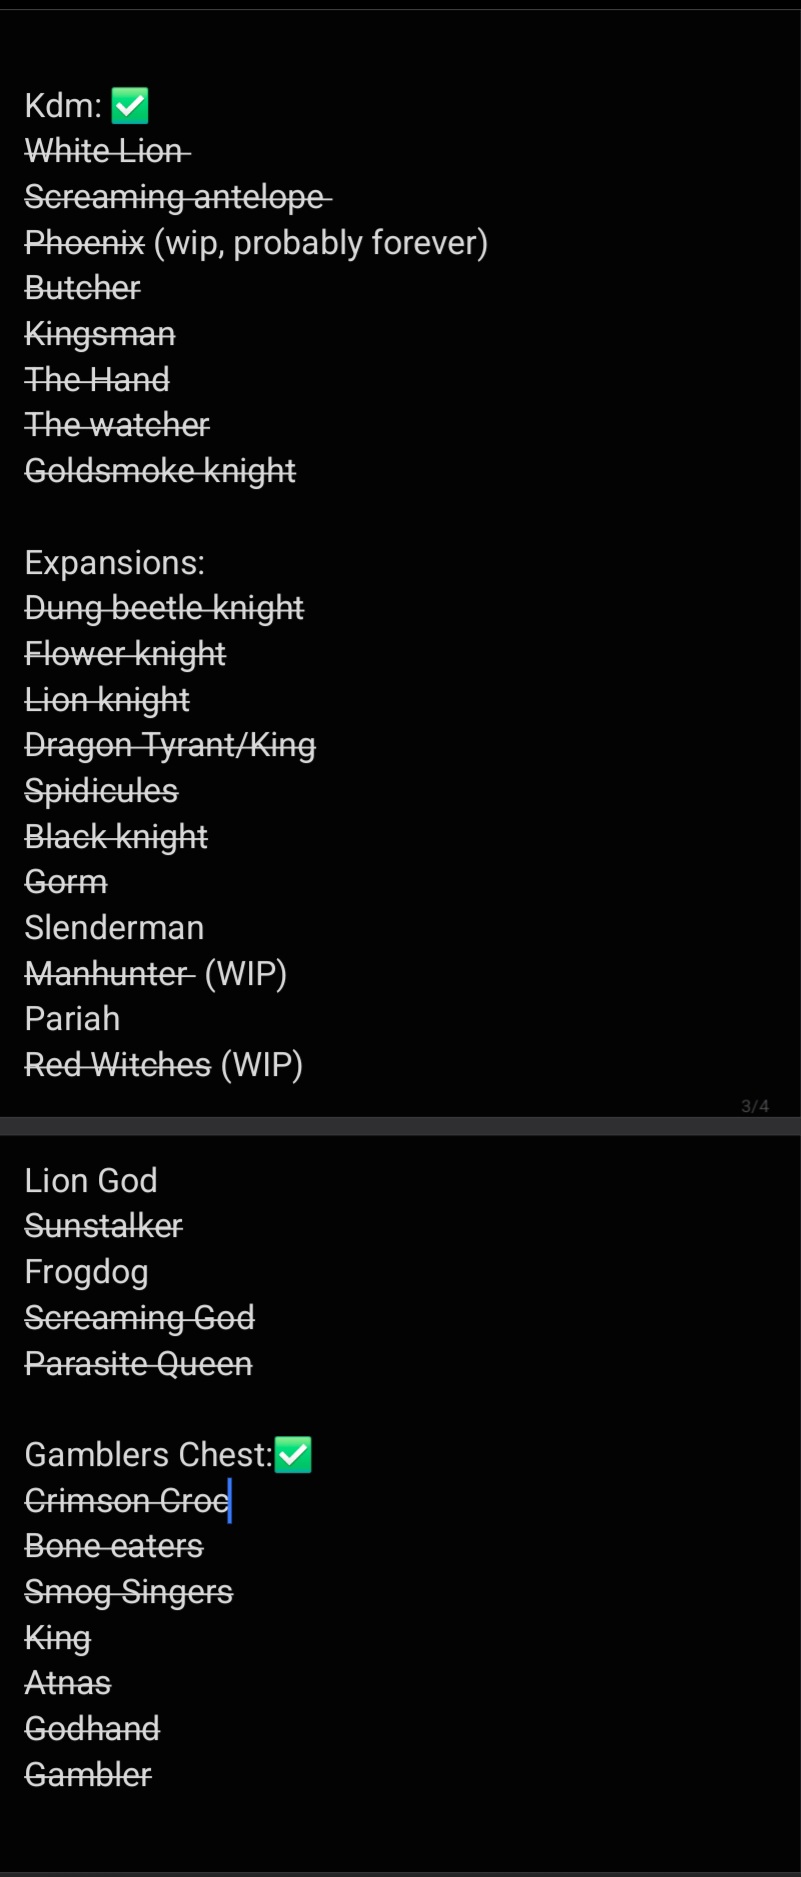The height and width of the screenshot is (1877, 801).
Task: Place cursor on Slenderman line
Action: [114, 928]
